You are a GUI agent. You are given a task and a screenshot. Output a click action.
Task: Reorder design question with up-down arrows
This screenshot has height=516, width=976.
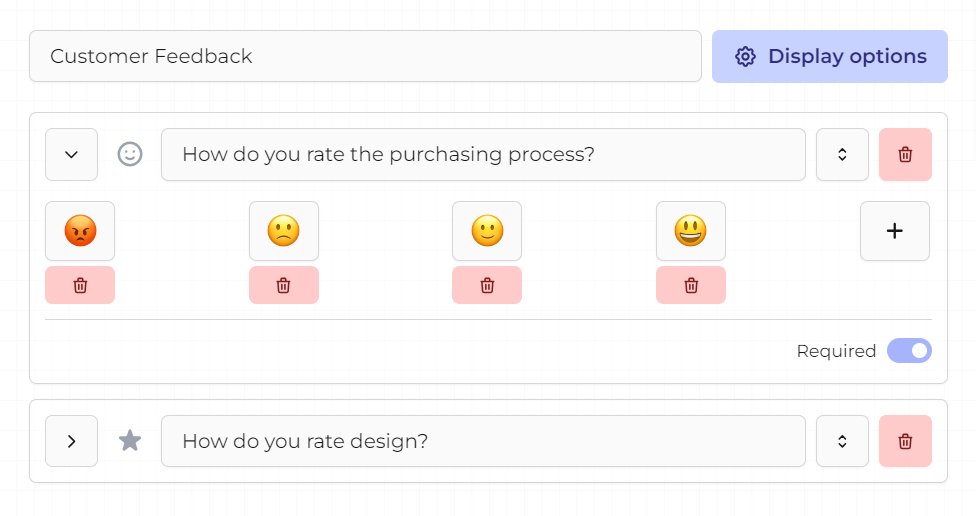pyautogui.click(x=842, y=441)
